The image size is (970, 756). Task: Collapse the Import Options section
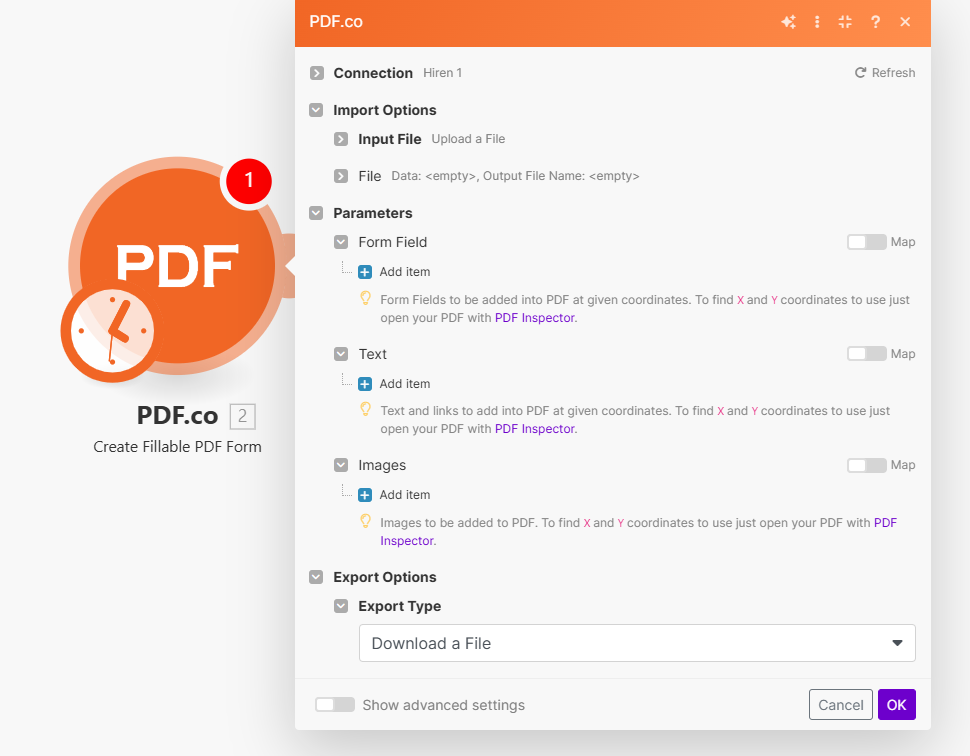tap(316, 110)
